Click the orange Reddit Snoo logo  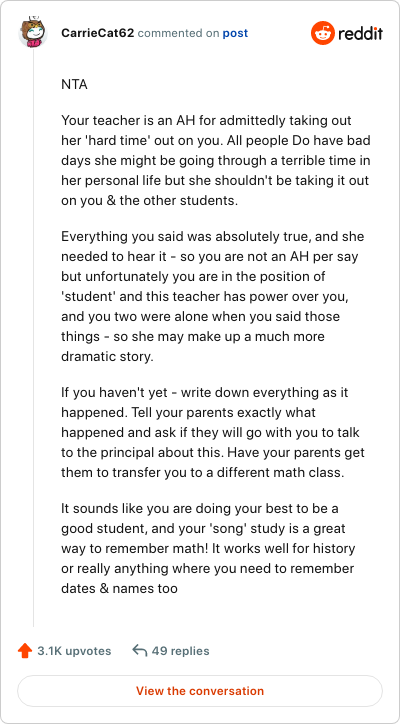click(322, 33)
